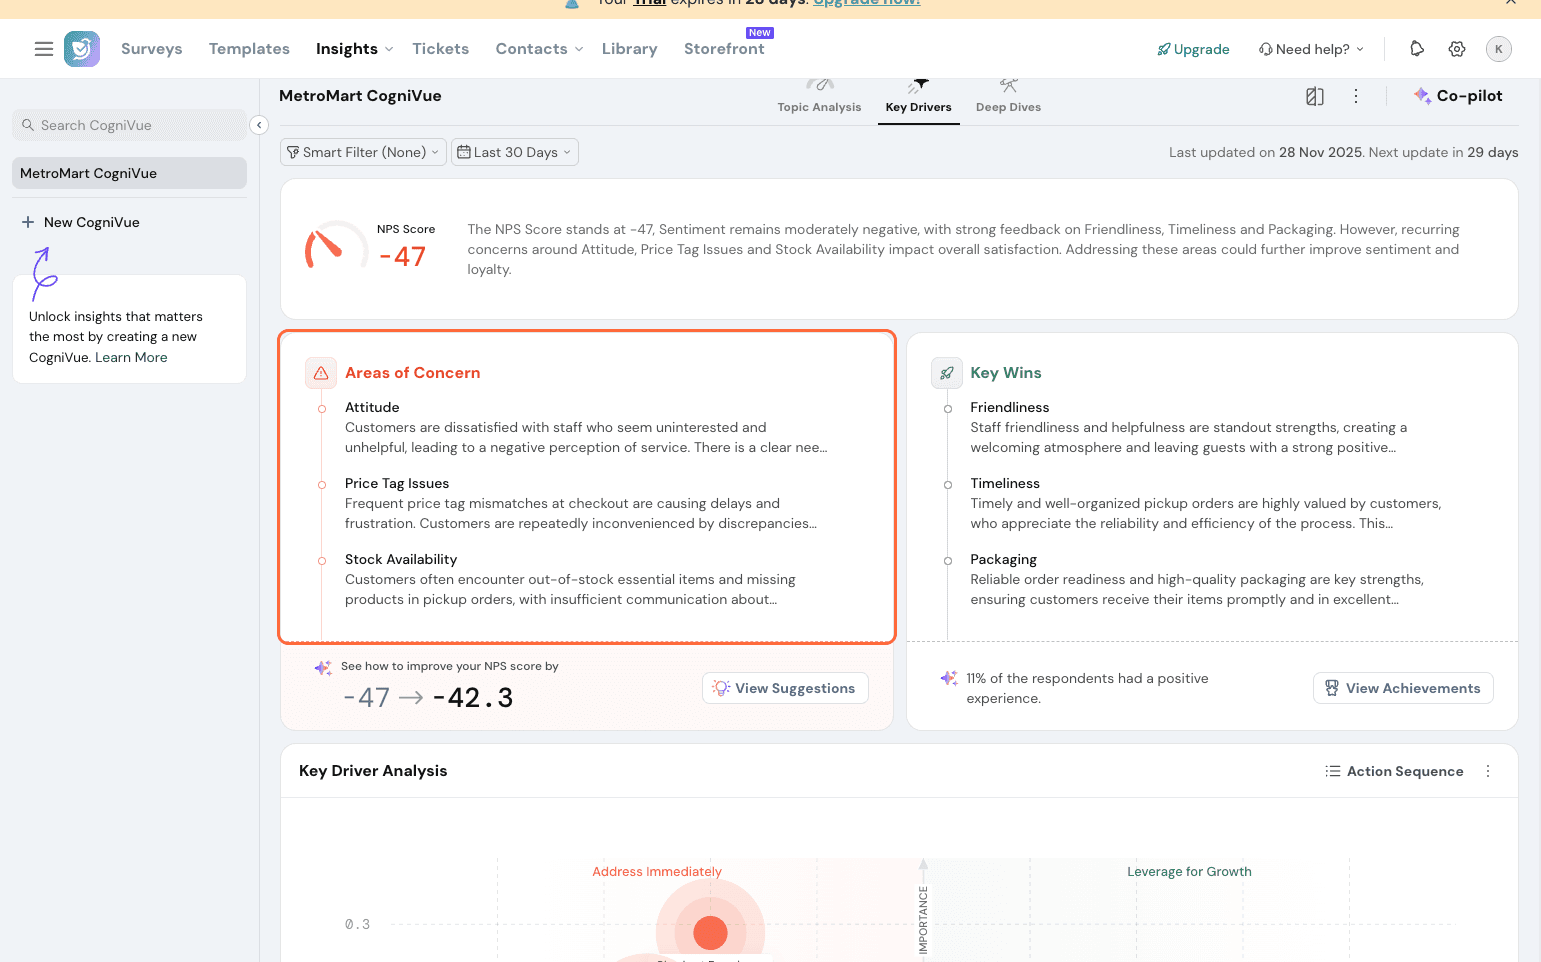Open the Deep Dives tab
Image resolution: width=1541 pixels, height=962 pixels.
click(x=1008, y=98)
